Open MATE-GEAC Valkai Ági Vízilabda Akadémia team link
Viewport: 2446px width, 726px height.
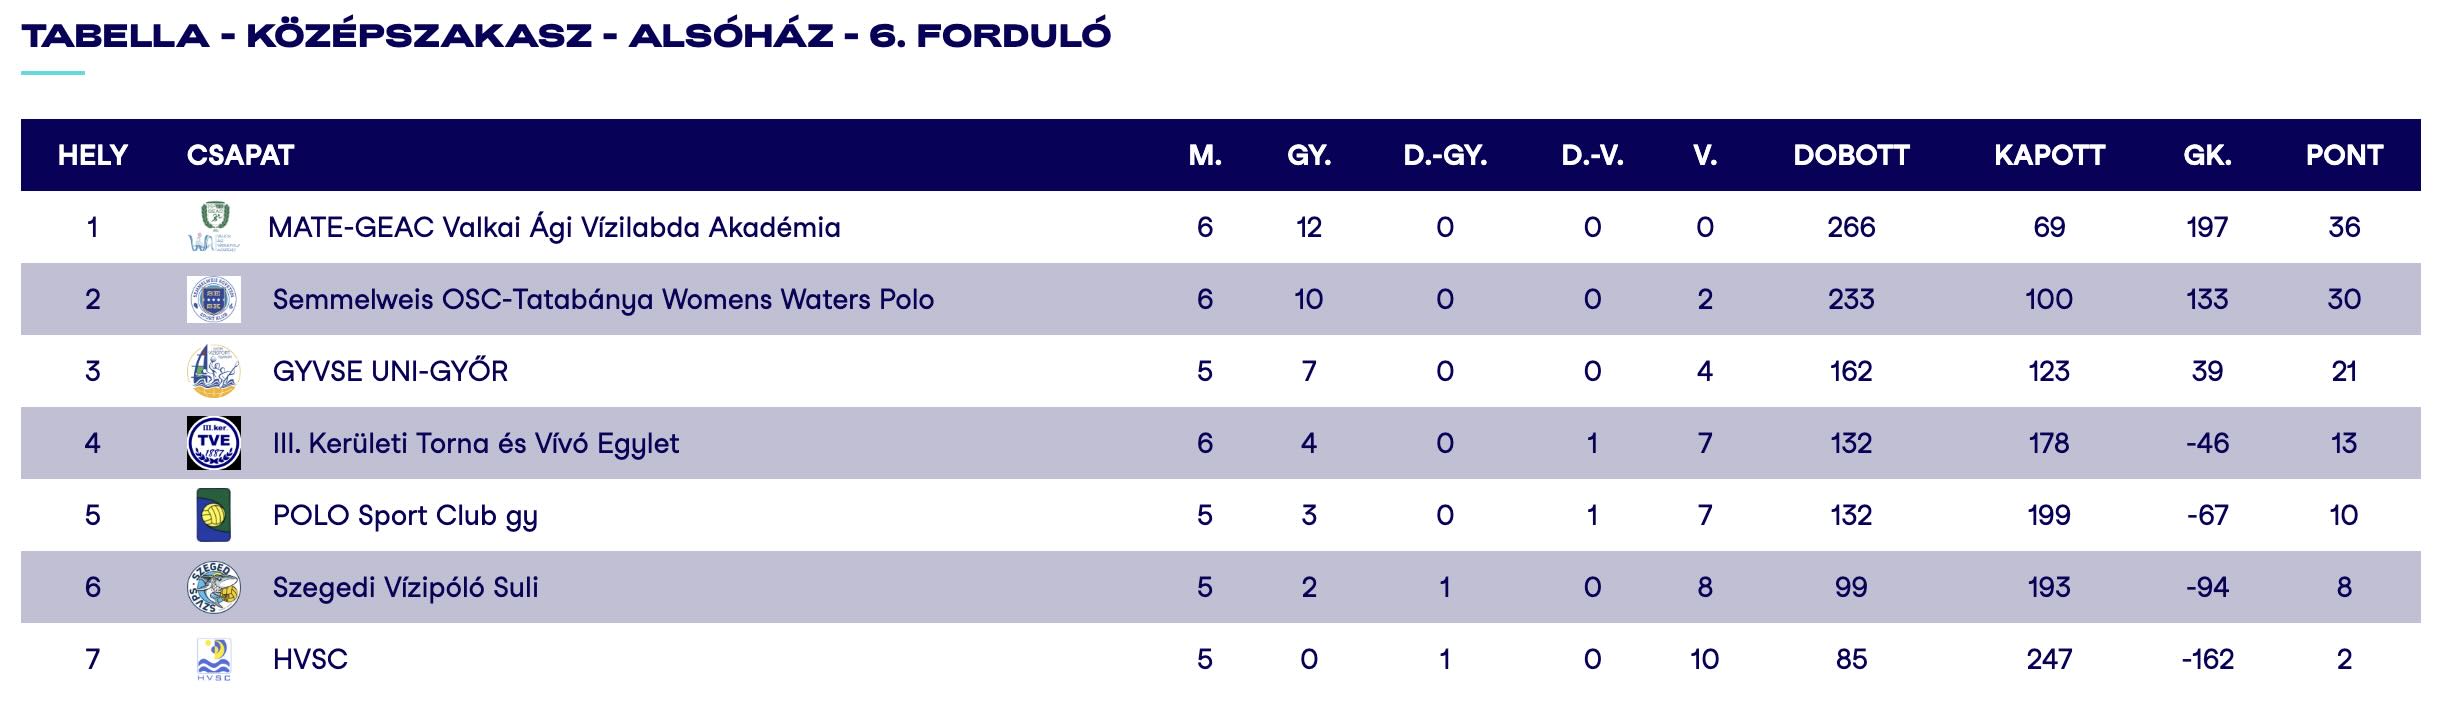point(554,228)
